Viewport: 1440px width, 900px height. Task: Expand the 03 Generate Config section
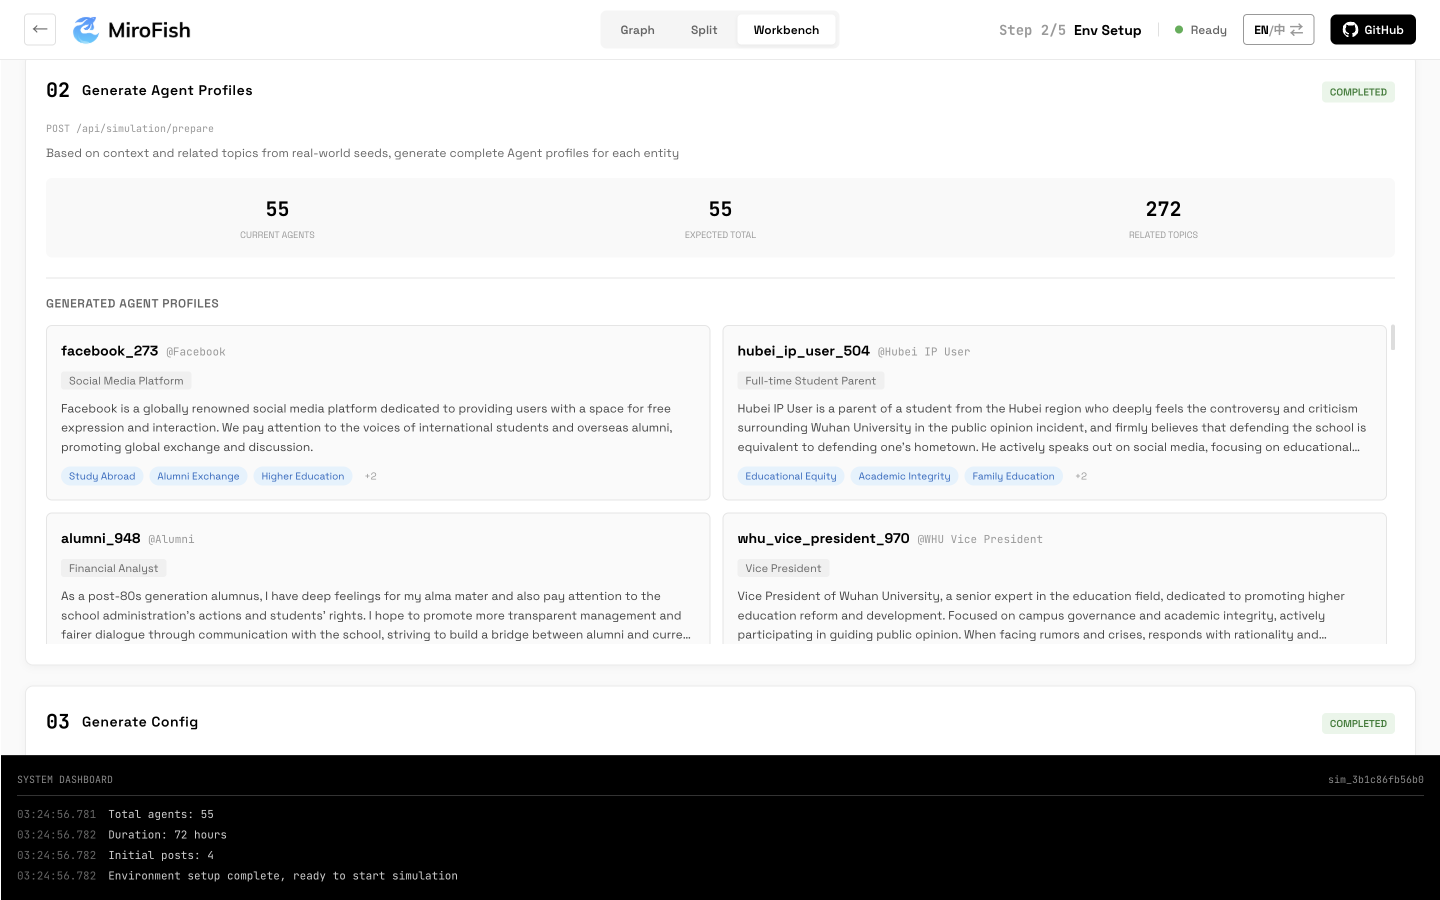click(720, 722)
